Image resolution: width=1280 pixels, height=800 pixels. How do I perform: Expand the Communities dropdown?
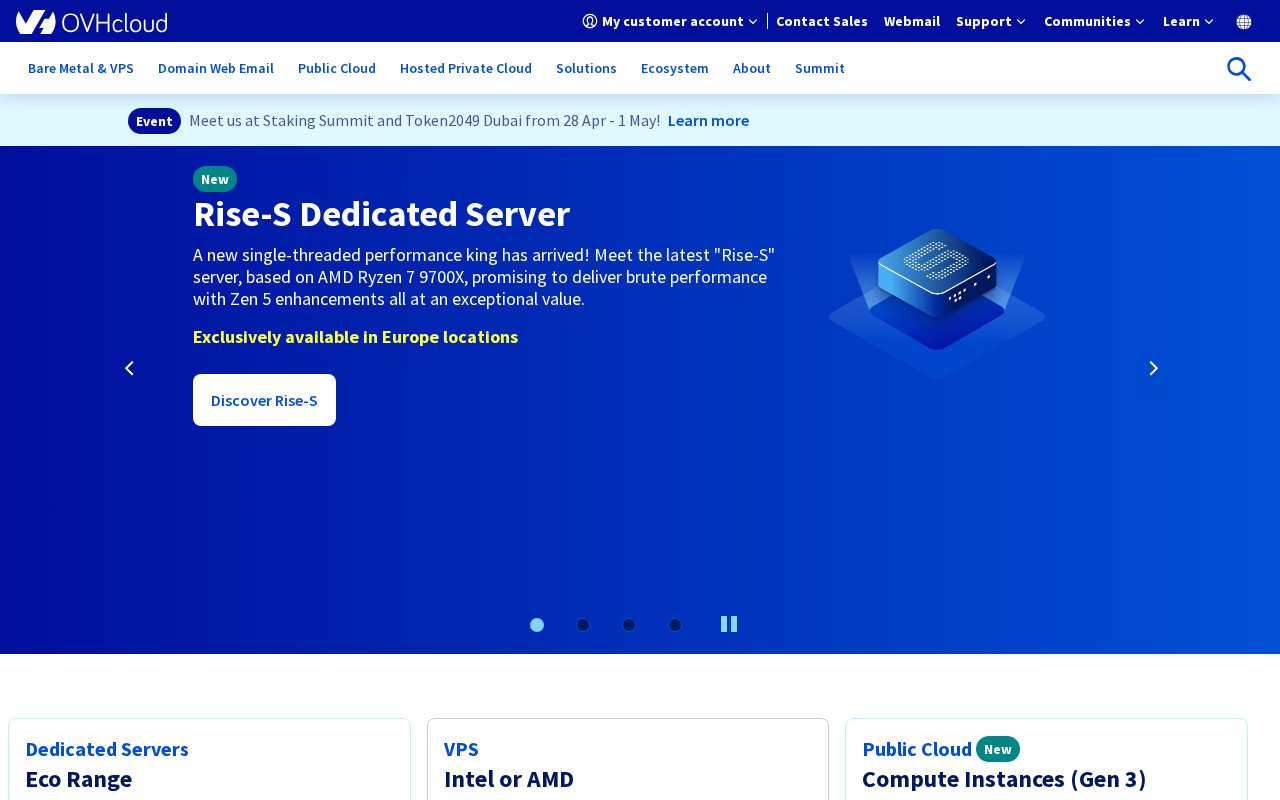(1095, 21)
